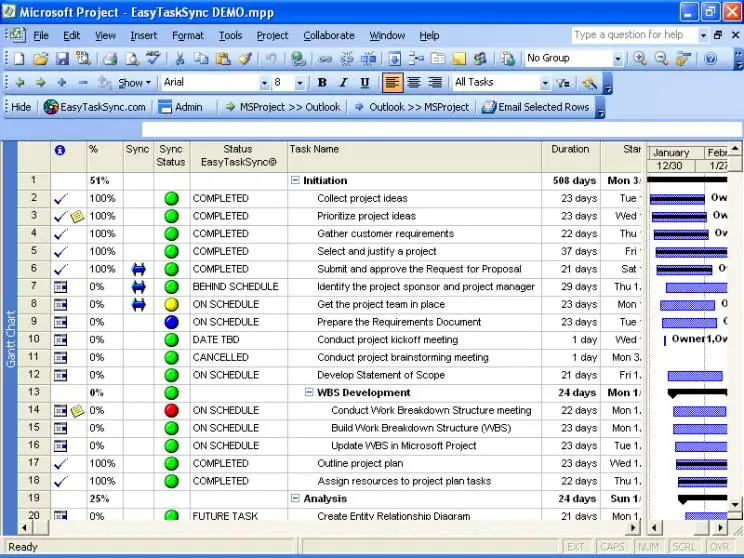Click Email Selected Rows button
Screen dimensions: 744x558
coord(536,107)
